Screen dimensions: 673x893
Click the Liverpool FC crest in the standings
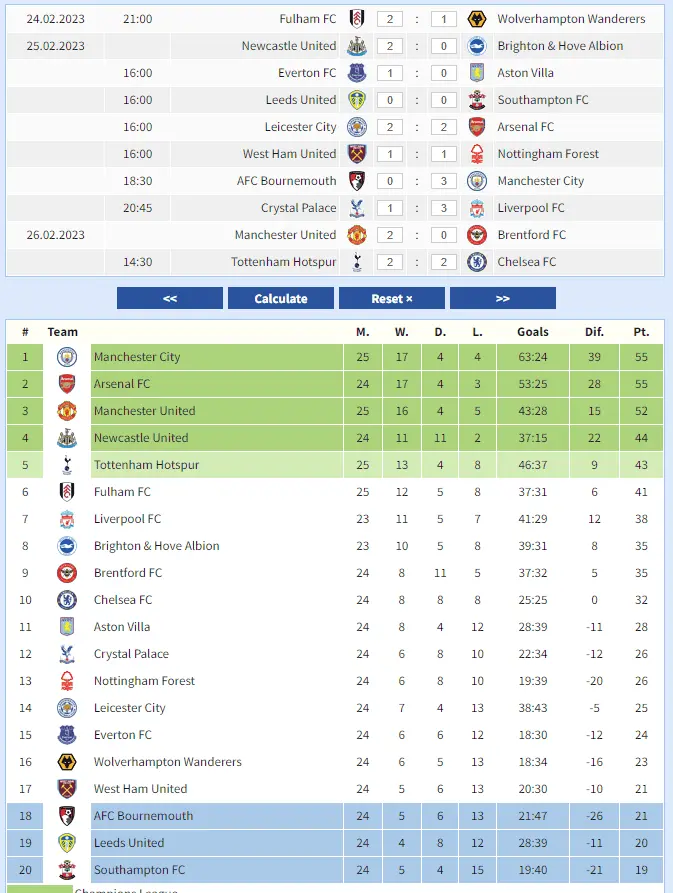pyautogui.click(x=67, y=519)
